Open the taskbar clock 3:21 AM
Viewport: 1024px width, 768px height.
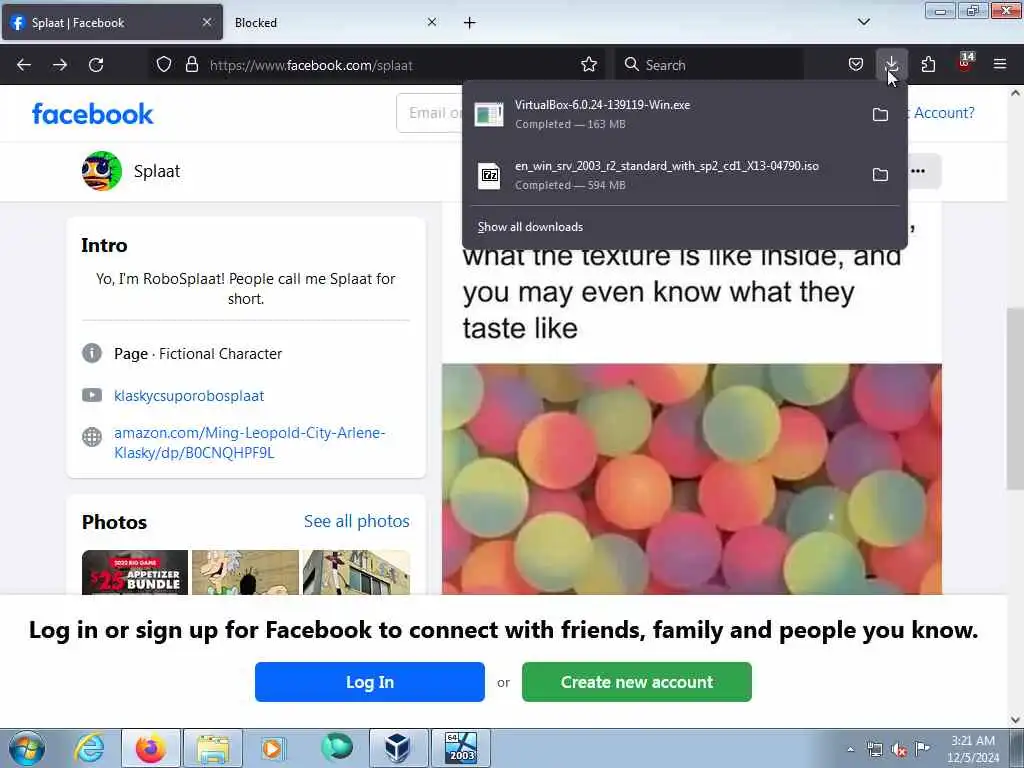coord(973,749)
